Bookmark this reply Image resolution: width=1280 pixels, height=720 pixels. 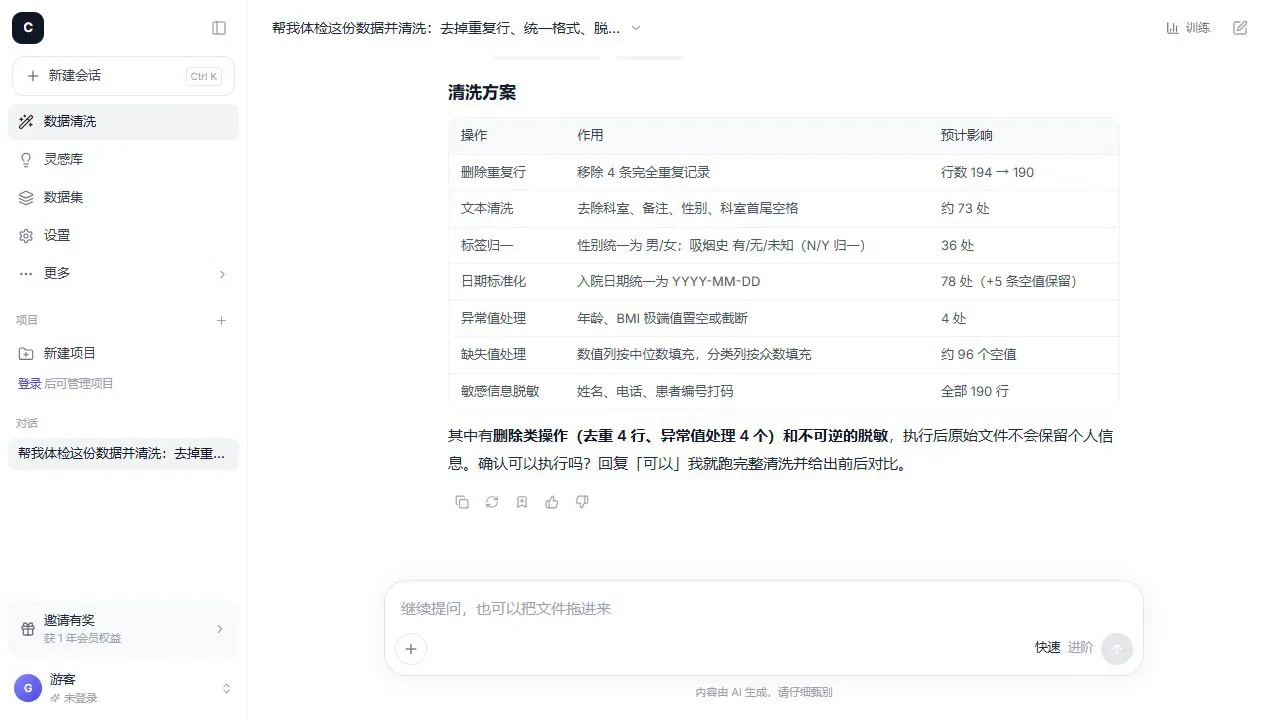522,502
